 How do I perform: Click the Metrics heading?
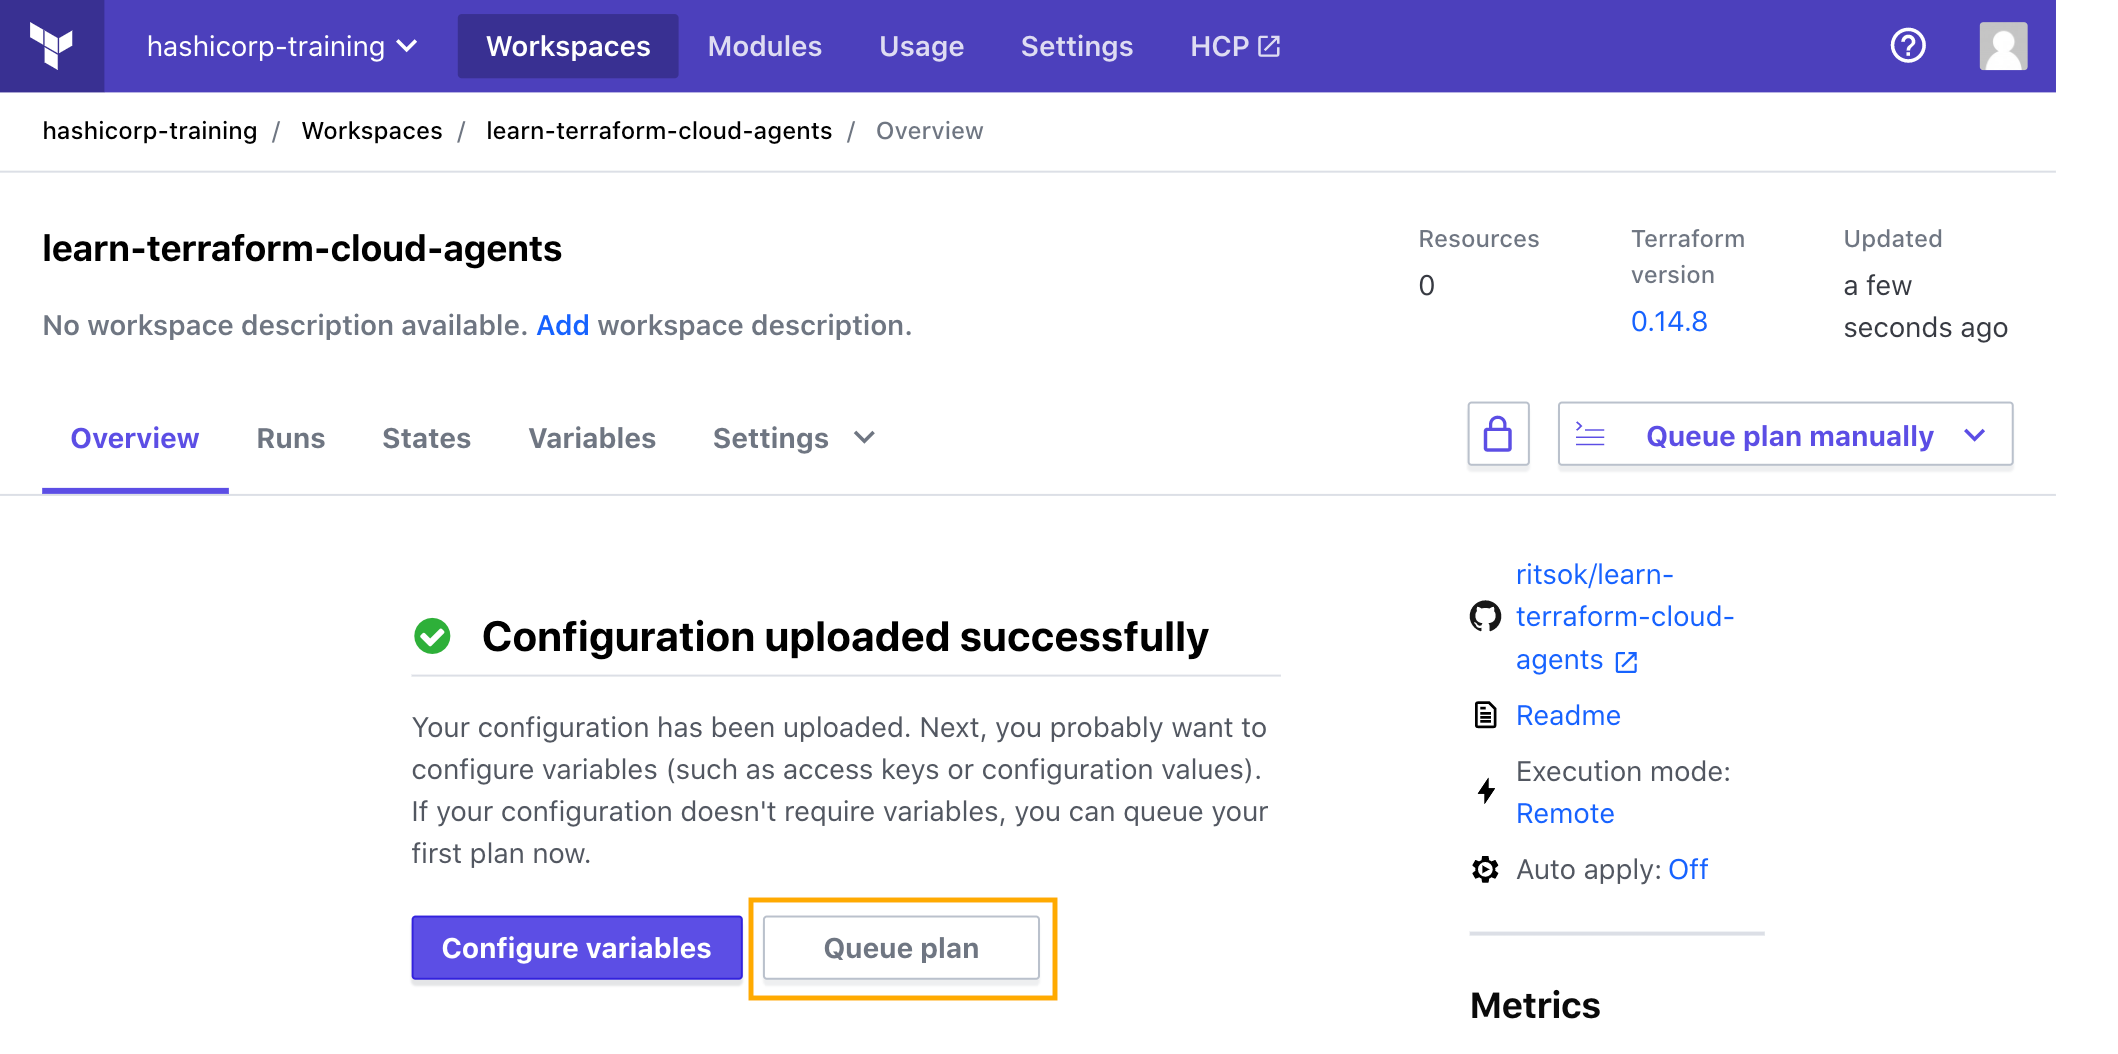tap(1535, 1005)
